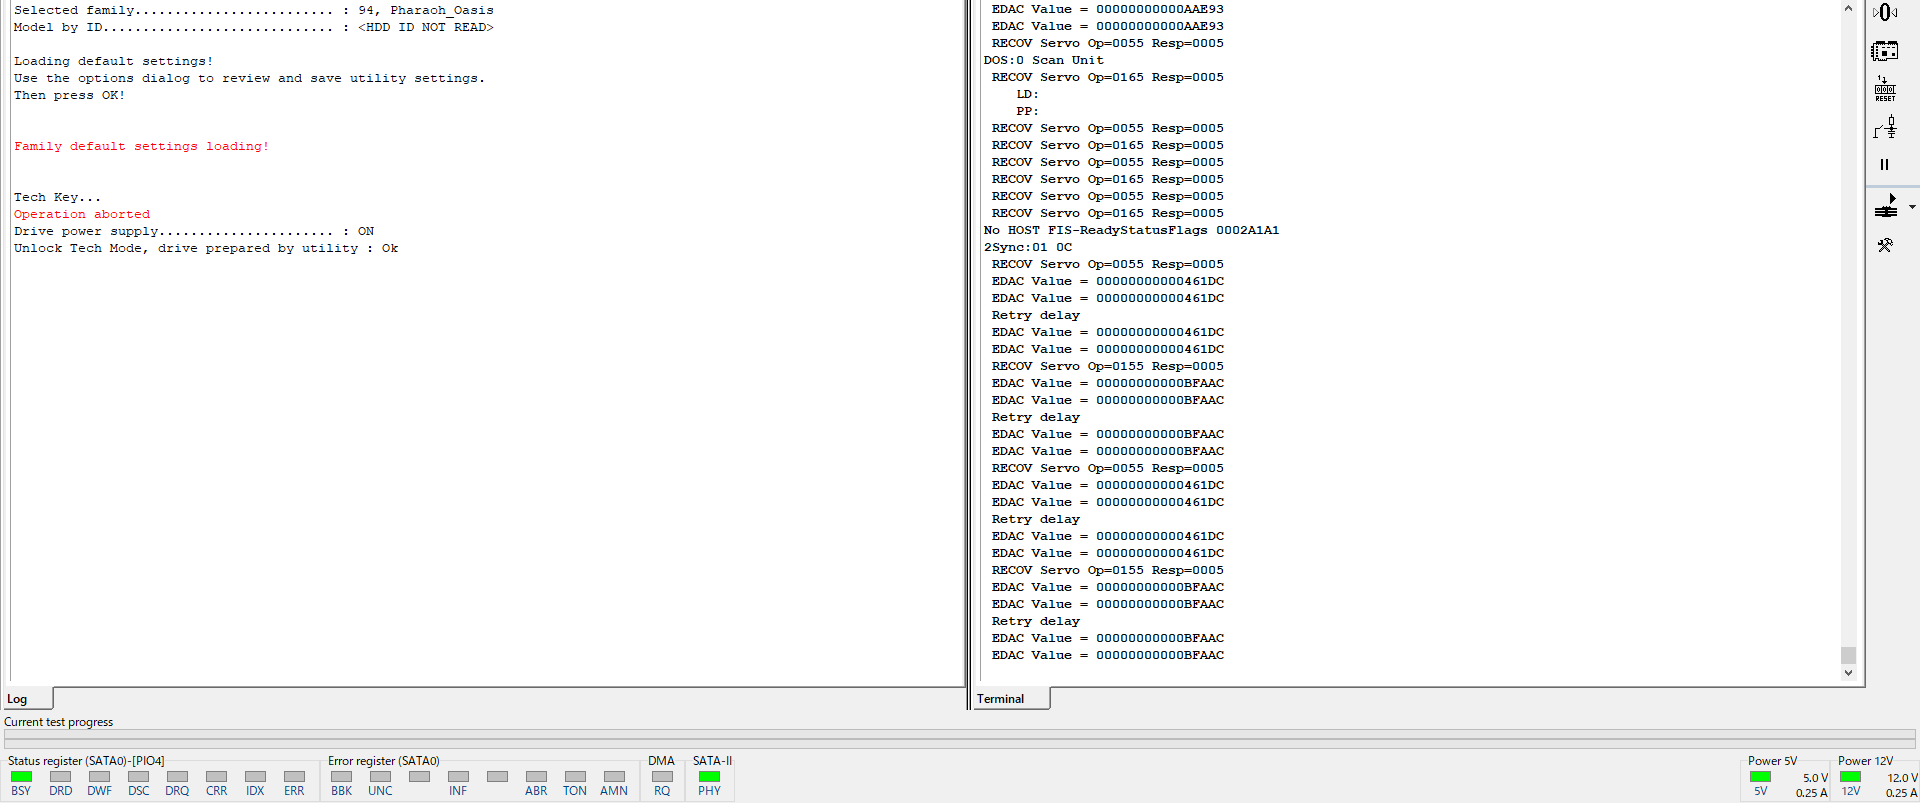Pause terminal output with the pause icon
1920x803 pixels.
1884,165
